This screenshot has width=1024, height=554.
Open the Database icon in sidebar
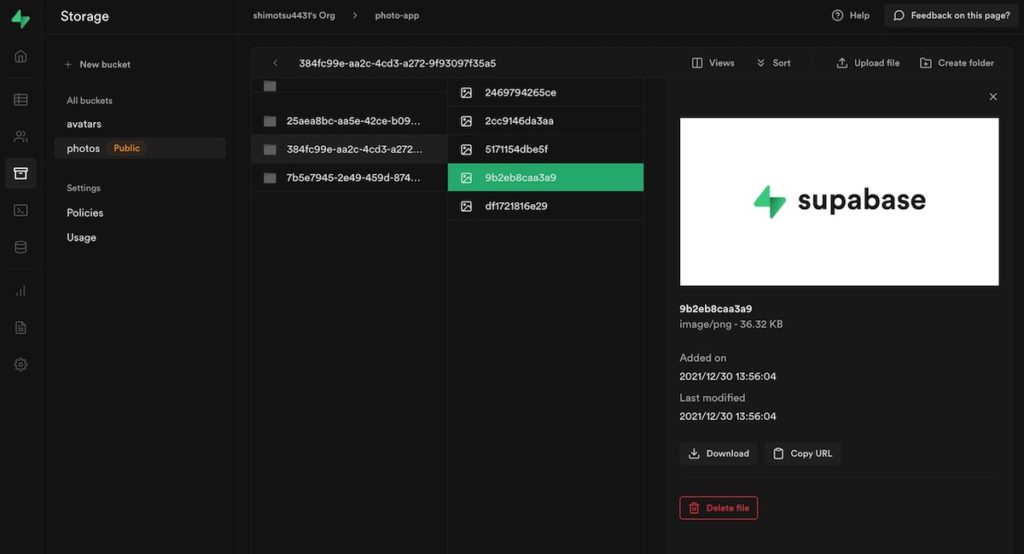20,247
